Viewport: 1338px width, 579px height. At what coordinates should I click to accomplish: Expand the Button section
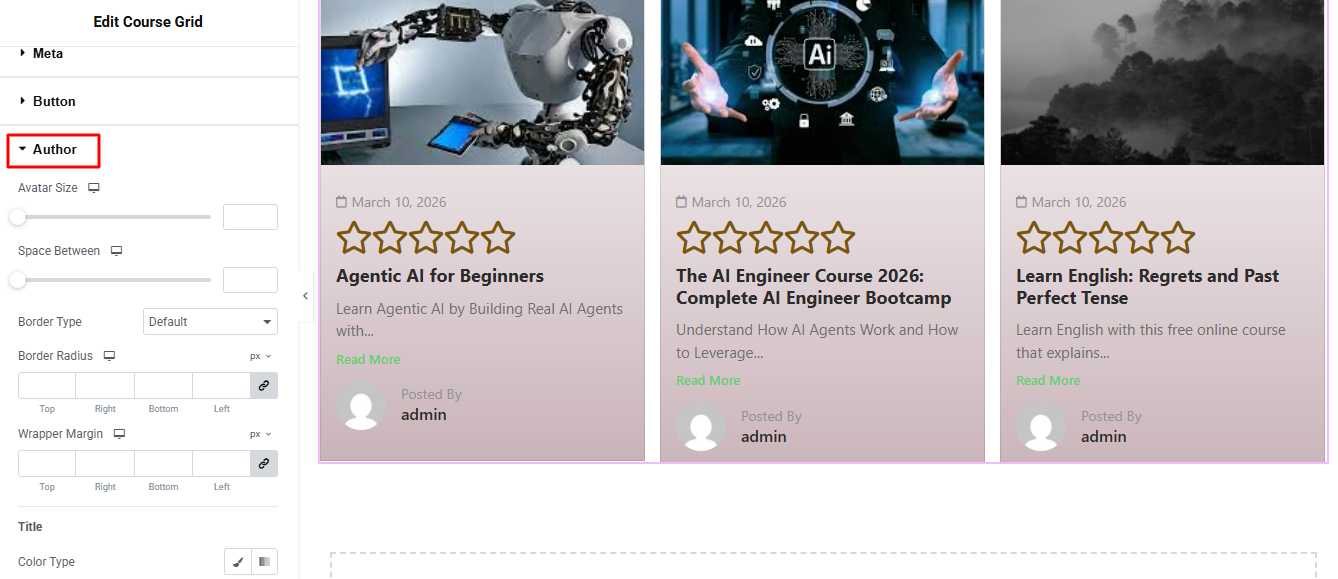click(x=54, y=102)
